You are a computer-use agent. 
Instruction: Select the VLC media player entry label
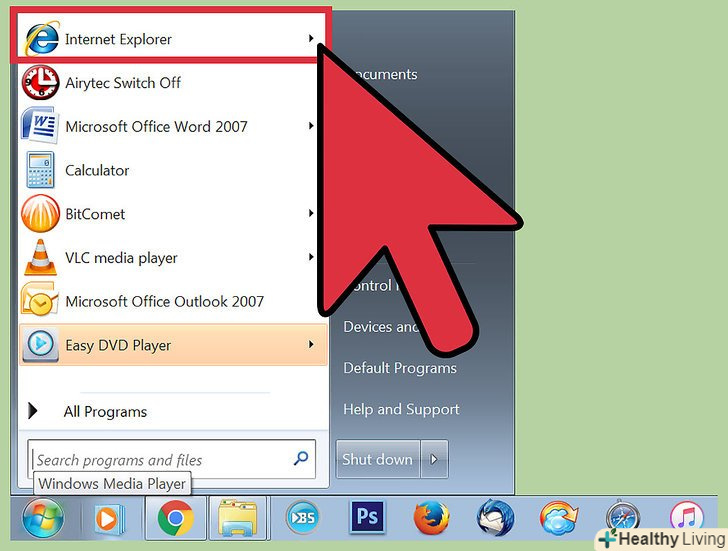click(121, 258)
